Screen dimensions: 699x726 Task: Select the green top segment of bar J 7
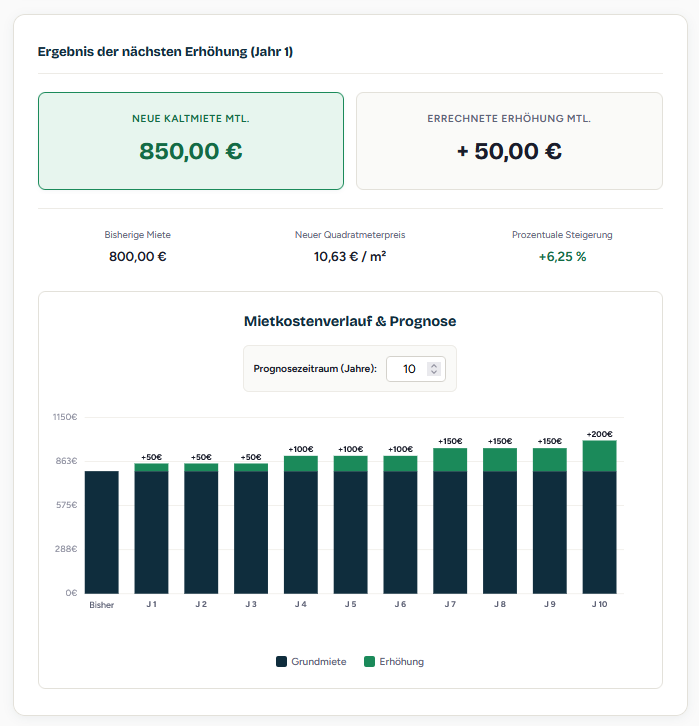pyautogui.click(x=450, y=460)
